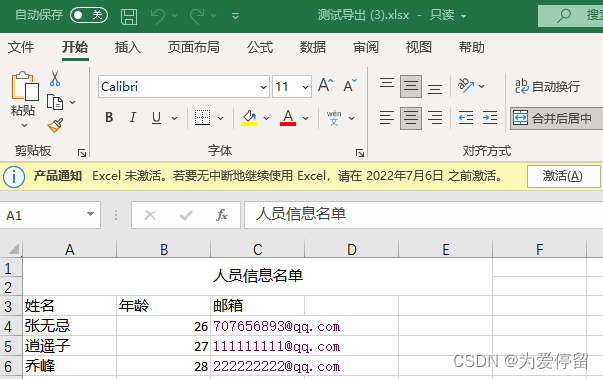Toggle the Middle Align icon
The image size is (603, 379).
[x=411, y=86]
